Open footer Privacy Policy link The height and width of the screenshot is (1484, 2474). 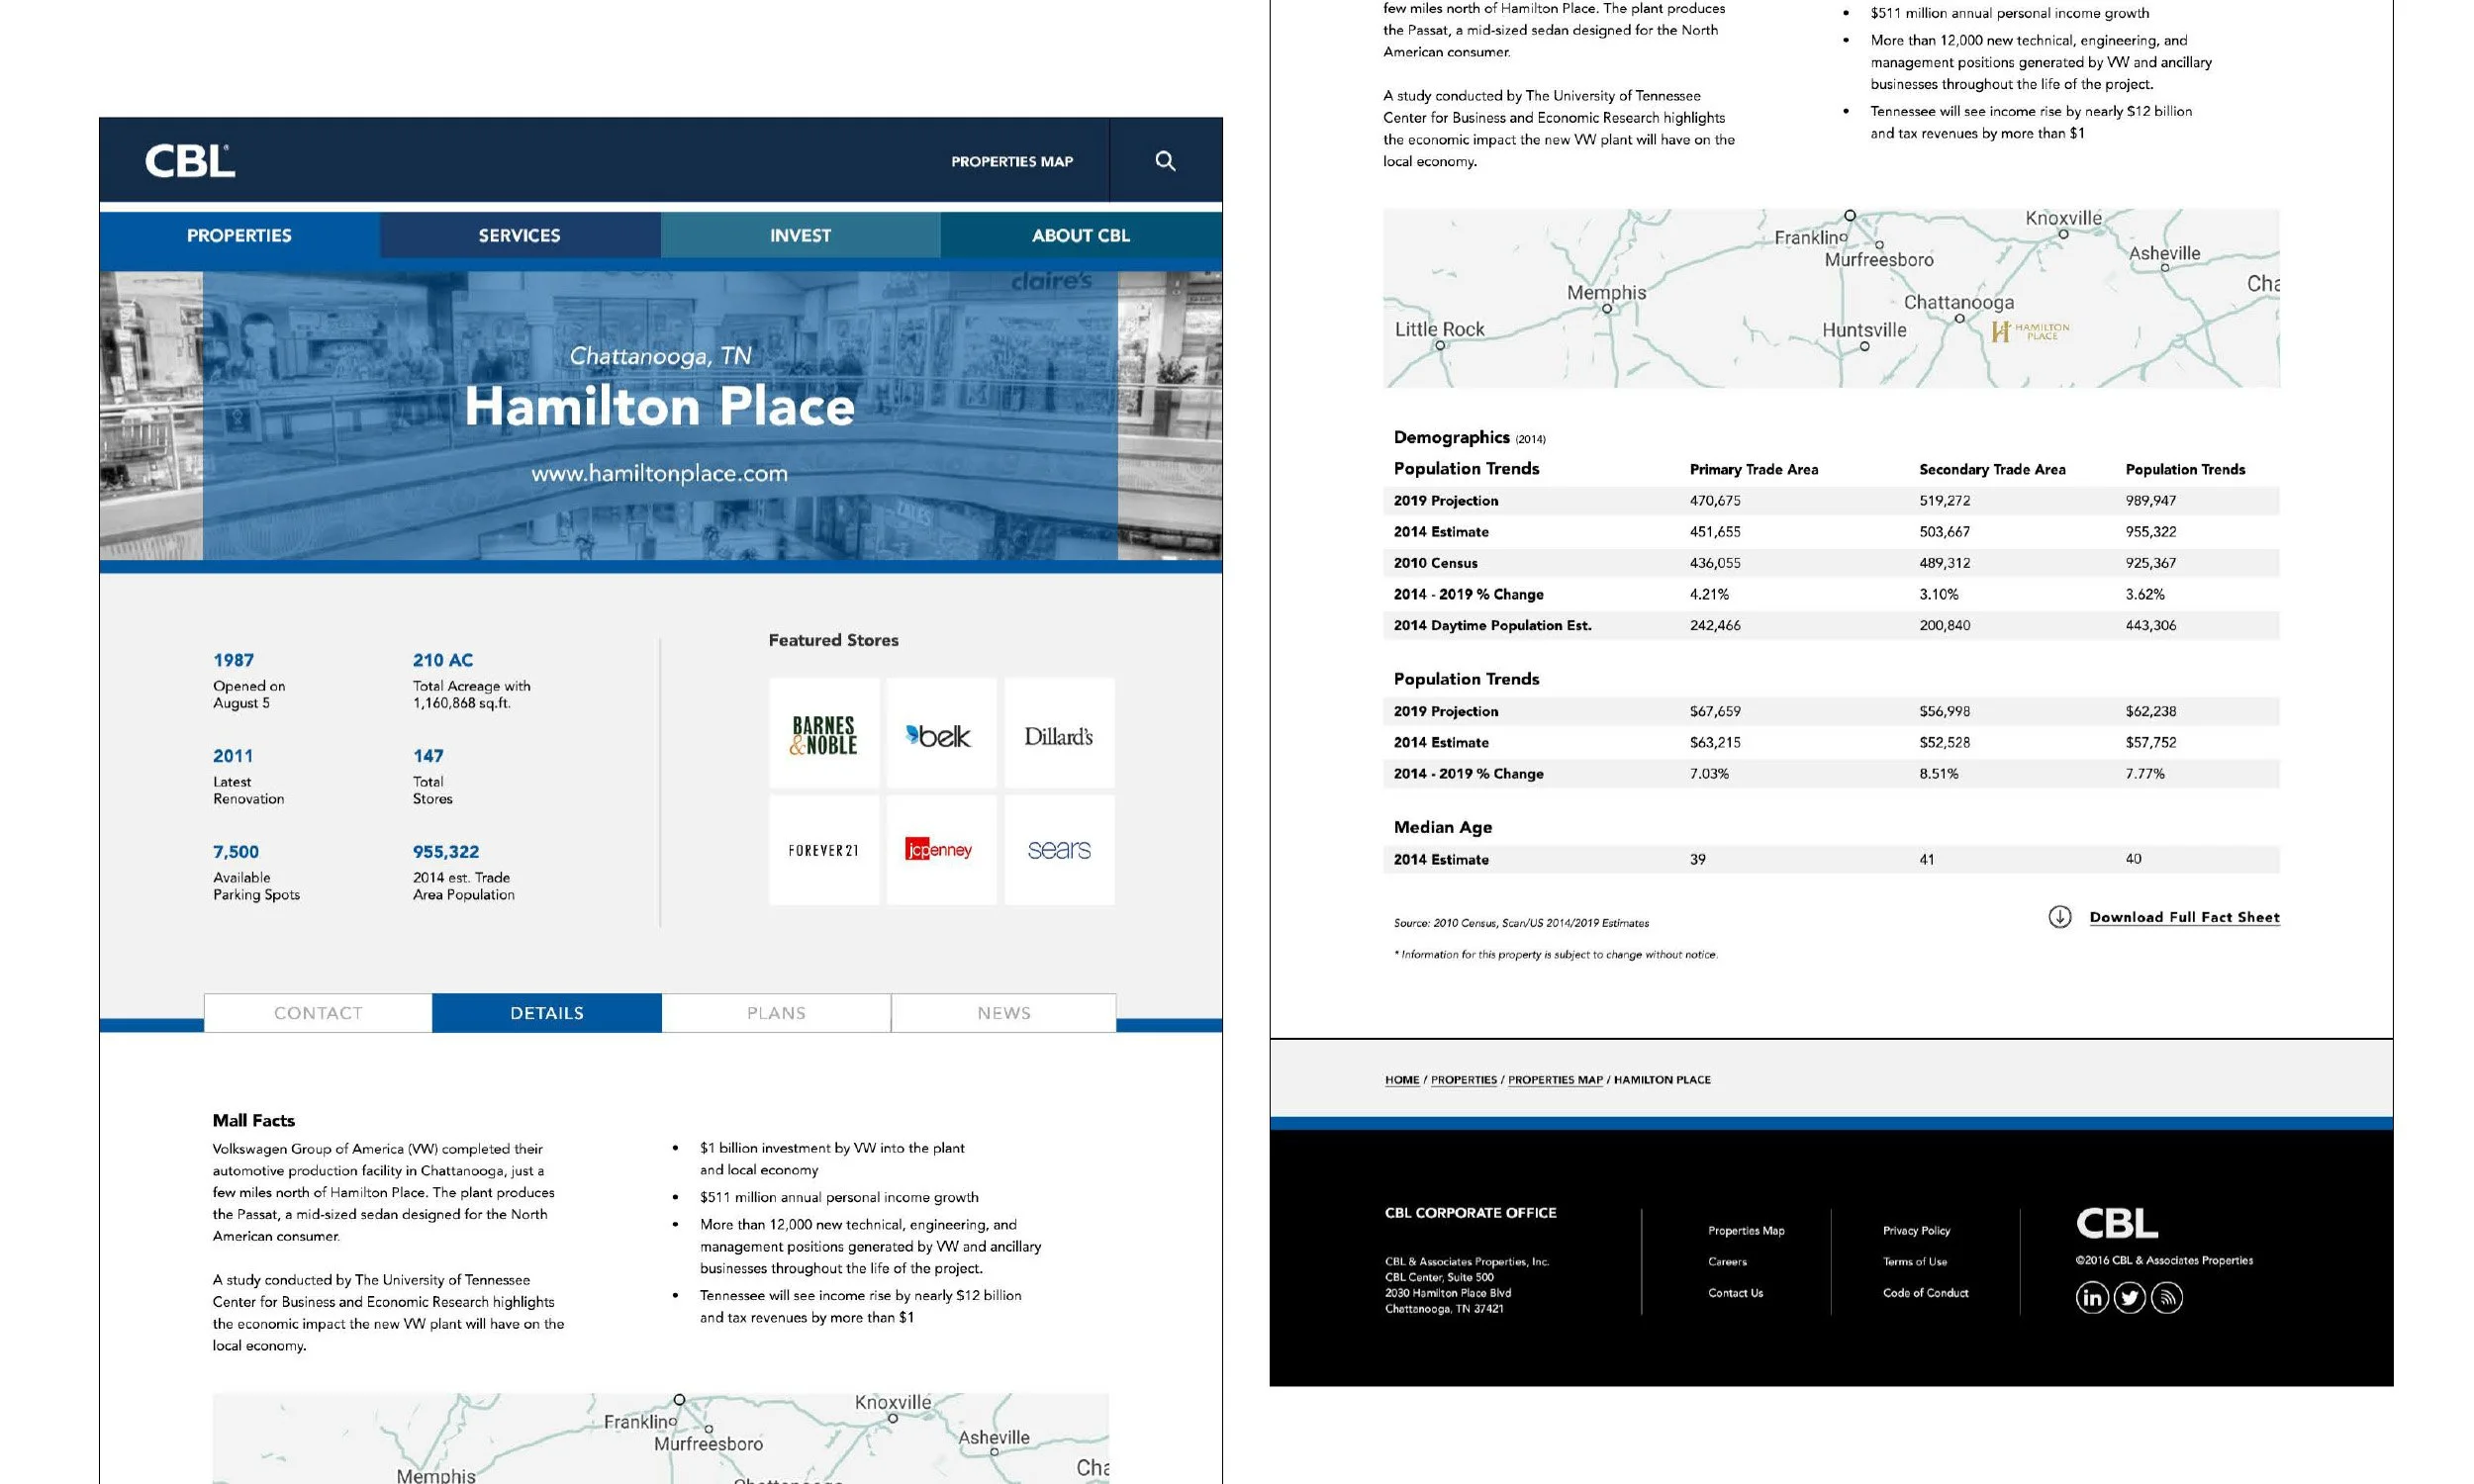1916,1231
